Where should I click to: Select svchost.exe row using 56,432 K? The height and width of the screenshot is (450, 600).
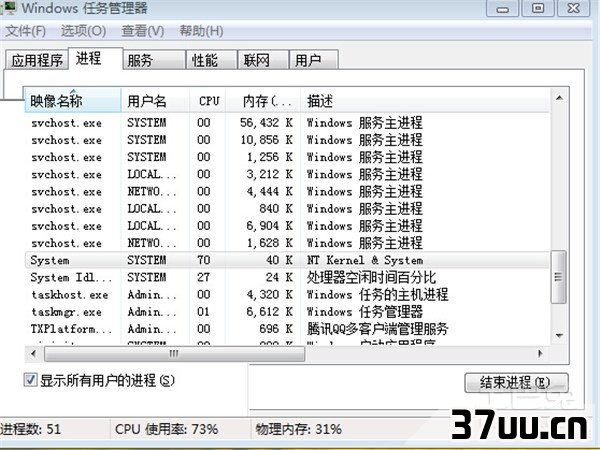287,123
